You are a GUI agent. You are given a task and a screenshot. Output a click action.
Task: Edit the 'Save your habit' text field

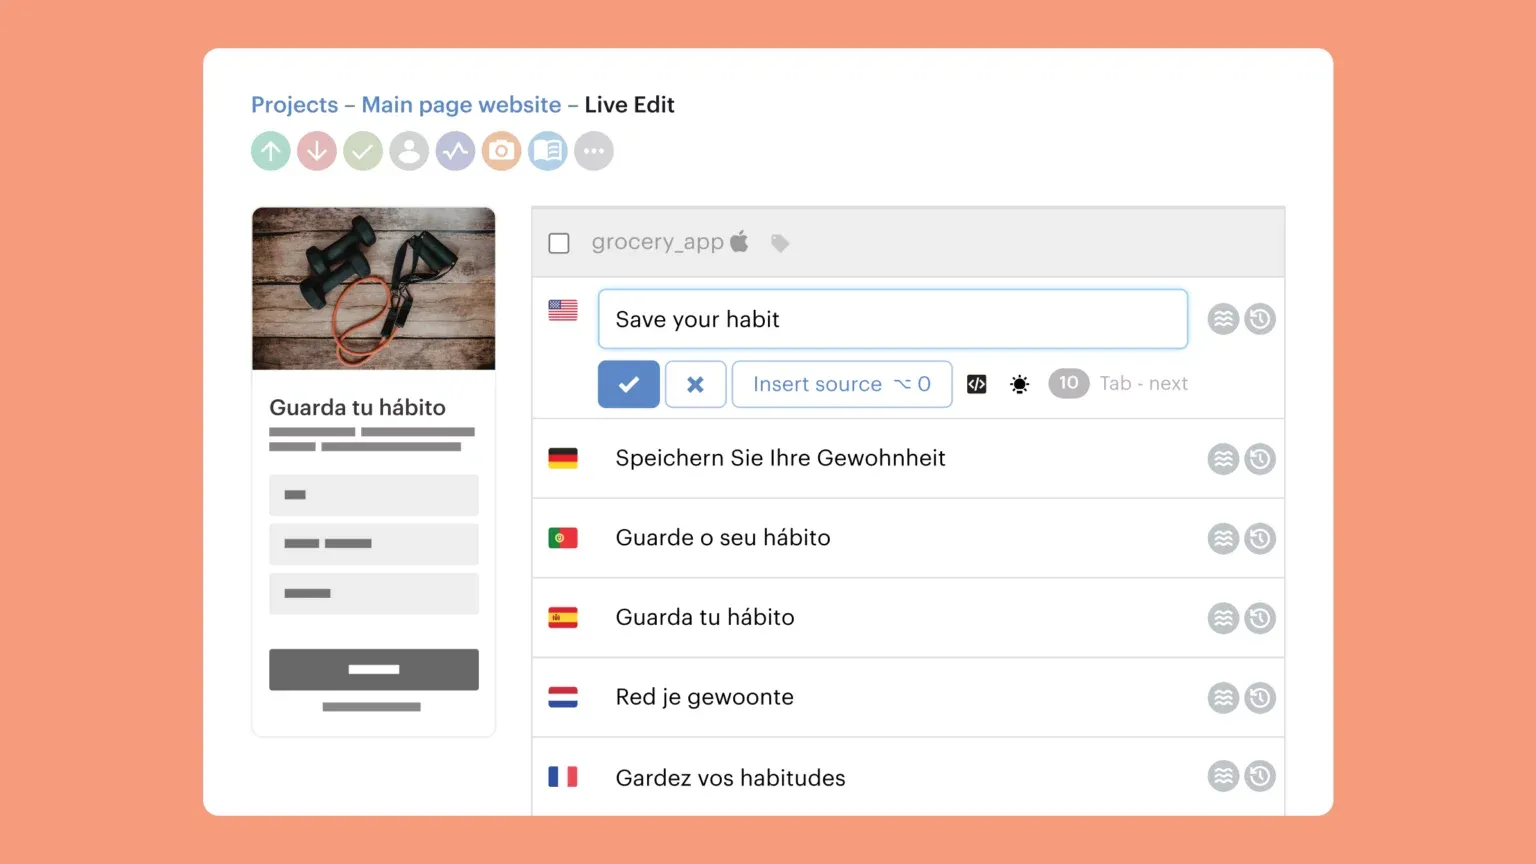point(892,319)
